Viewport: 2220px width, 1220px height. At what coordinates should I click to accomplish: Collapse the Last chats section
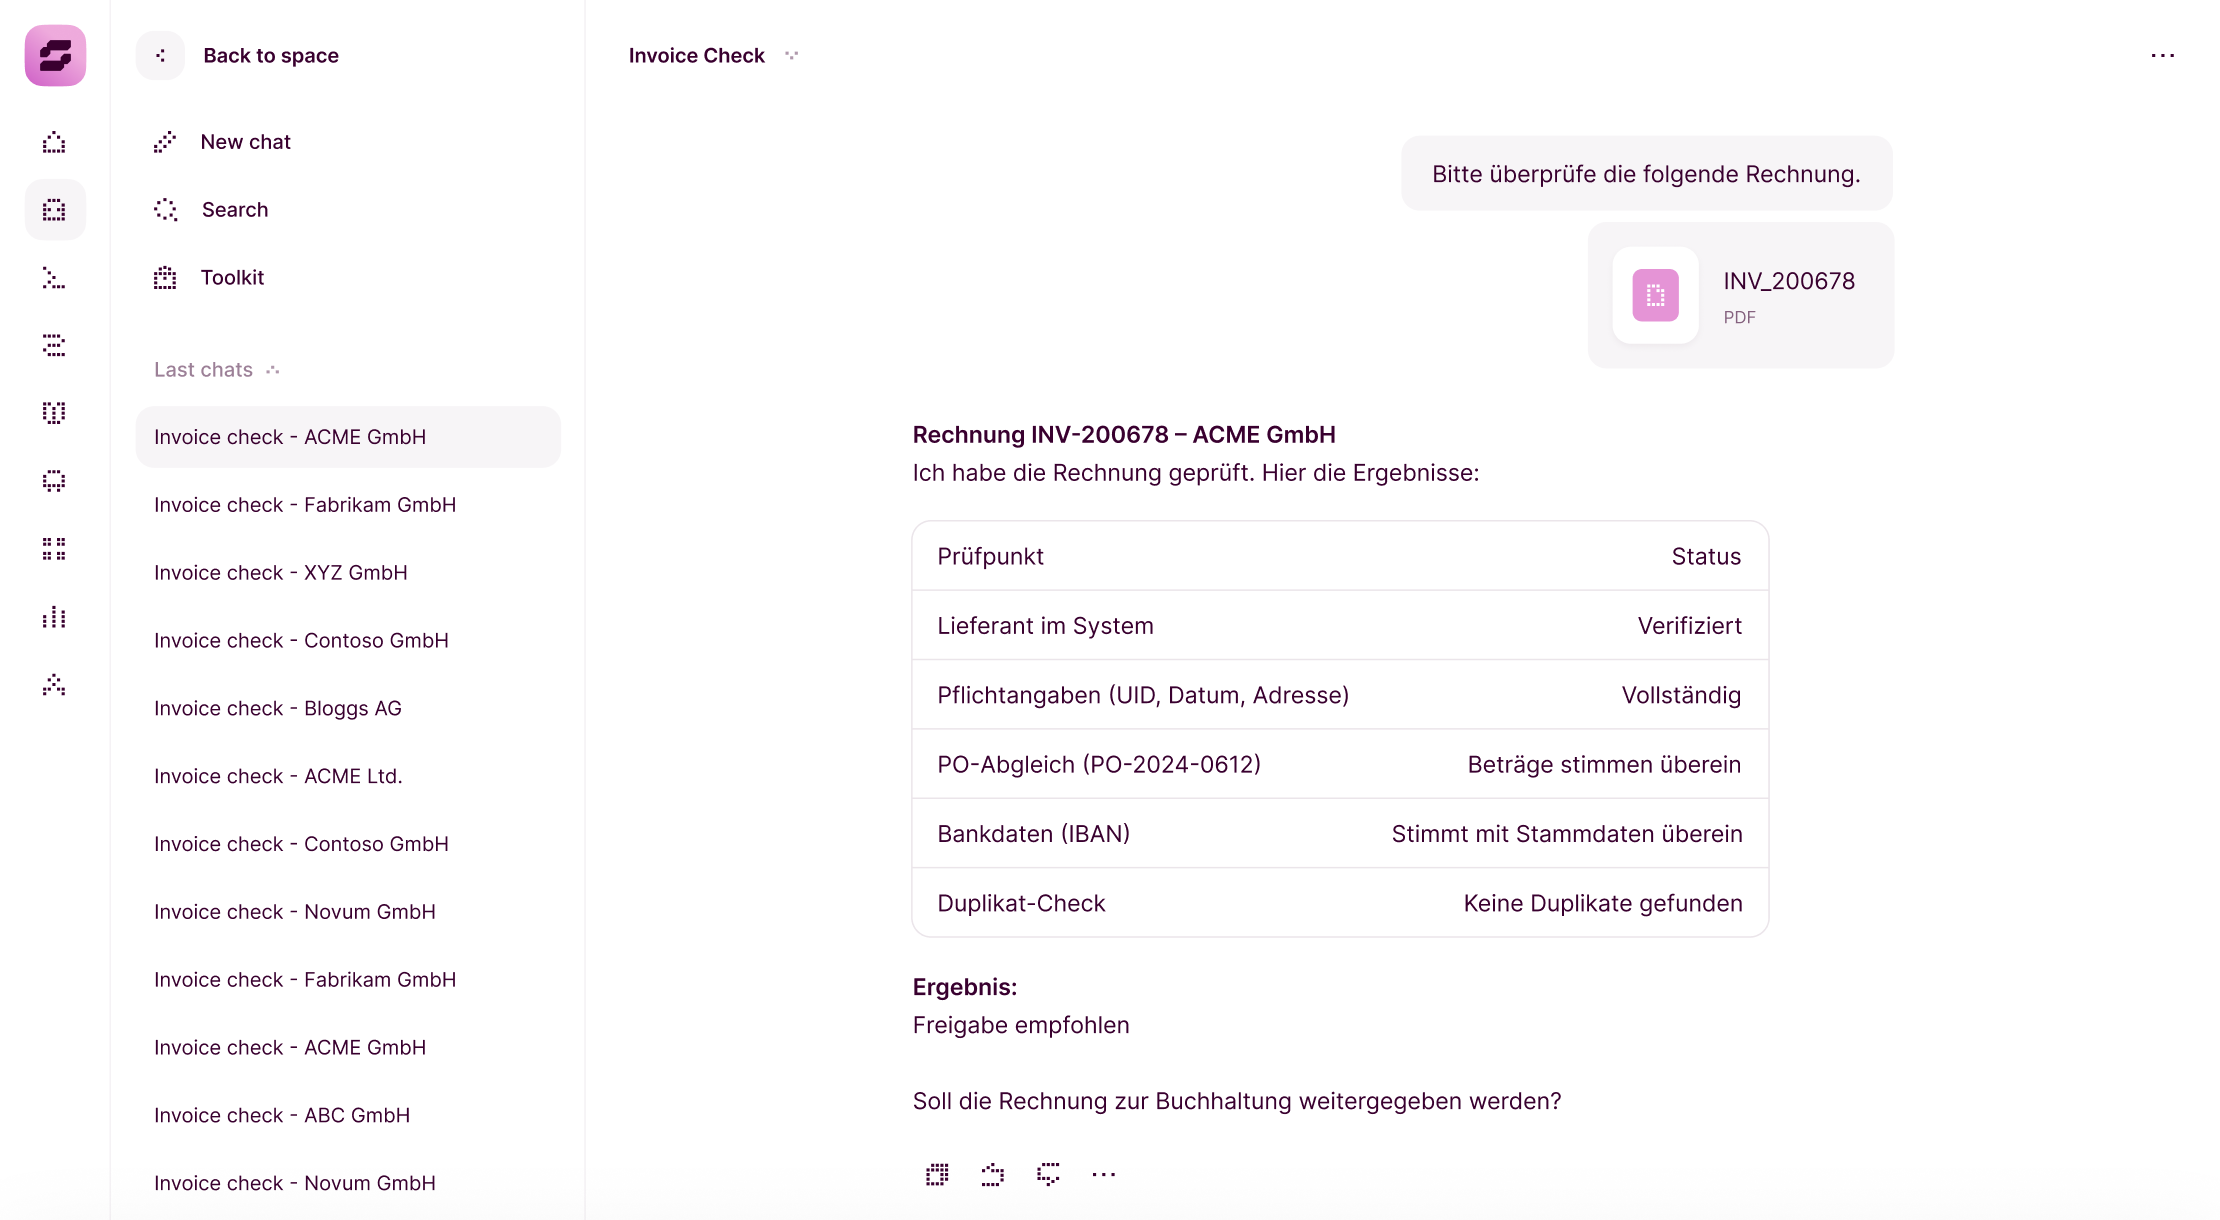[x=273, y=370]
